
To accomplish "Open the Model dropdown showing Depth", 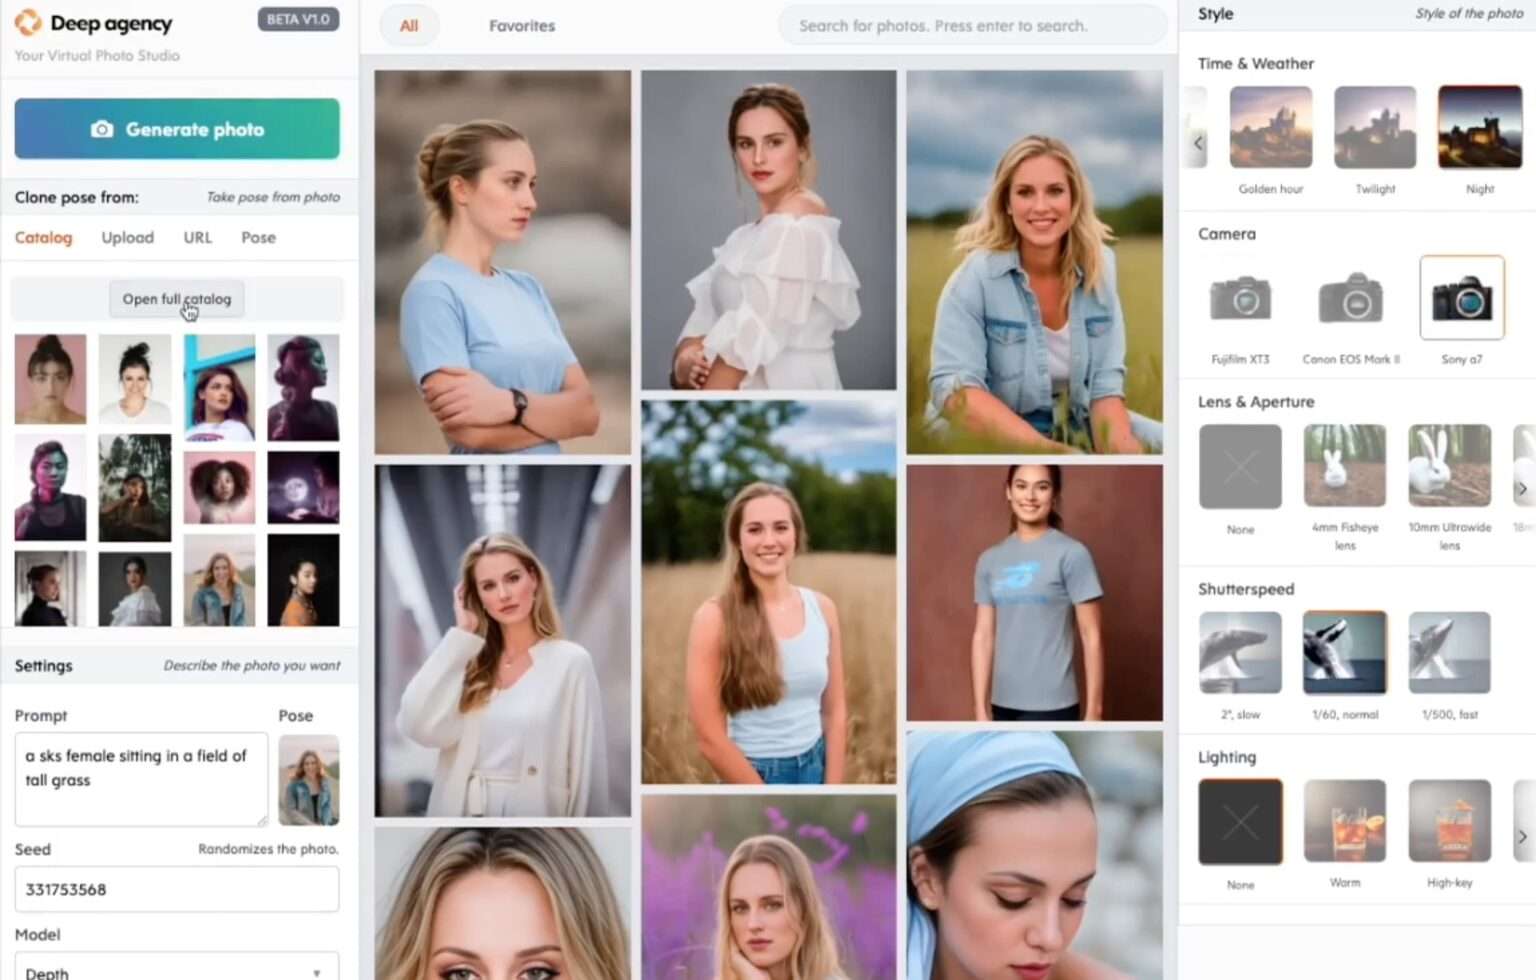I will (x=176, y=967).
